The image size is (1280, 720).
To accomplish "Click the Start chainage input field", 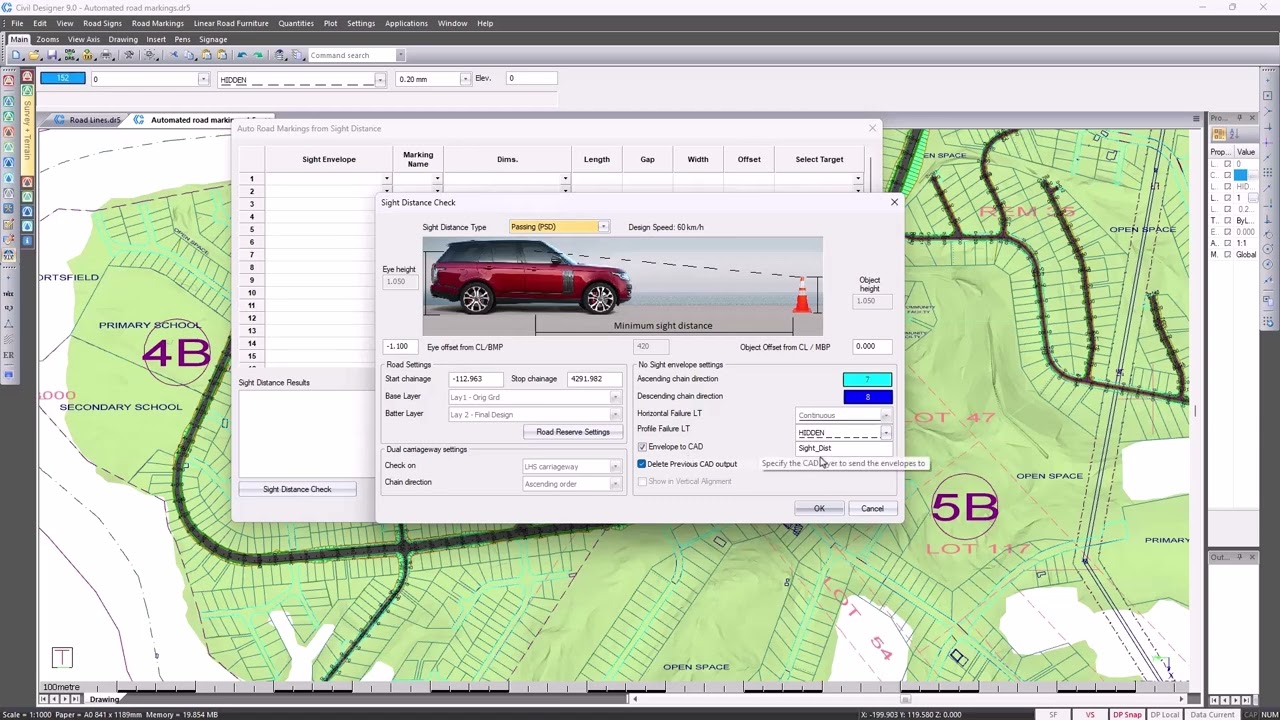I will coord(475,379).
